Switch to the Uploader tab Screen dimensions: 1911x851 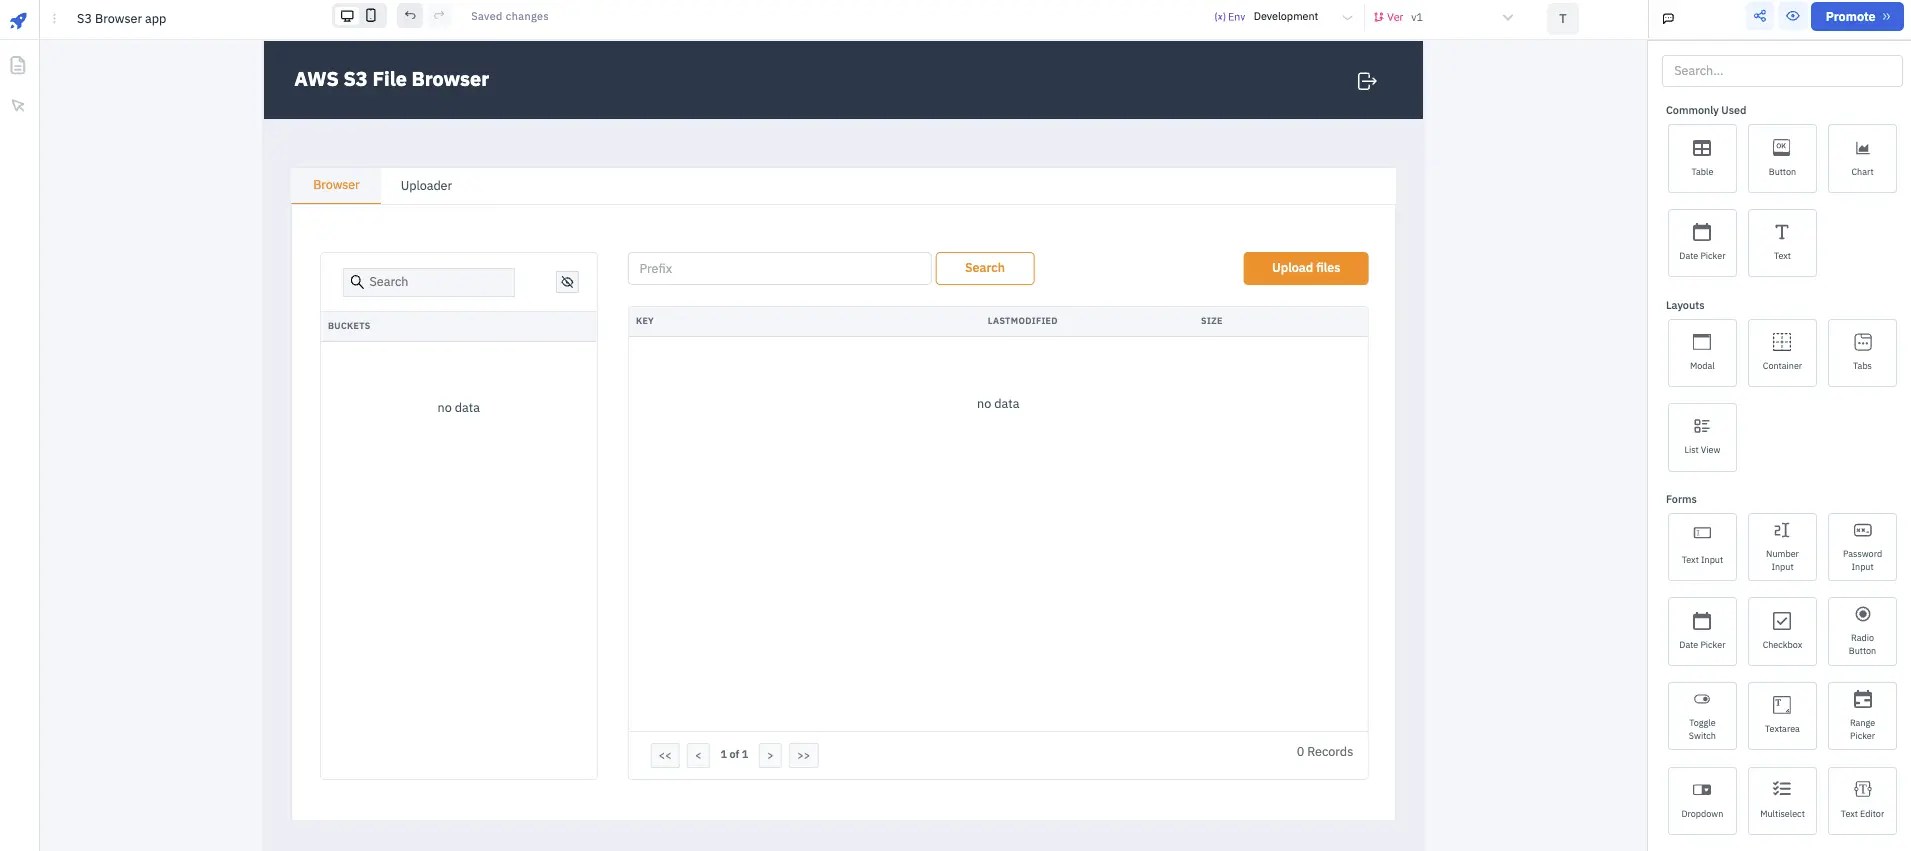[x=426, y=186]
